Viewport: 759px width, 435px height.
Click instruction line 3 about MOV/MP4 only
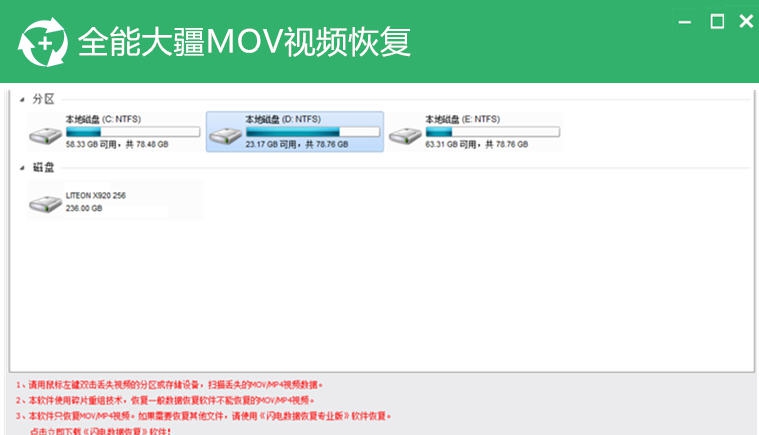(203, 416)
